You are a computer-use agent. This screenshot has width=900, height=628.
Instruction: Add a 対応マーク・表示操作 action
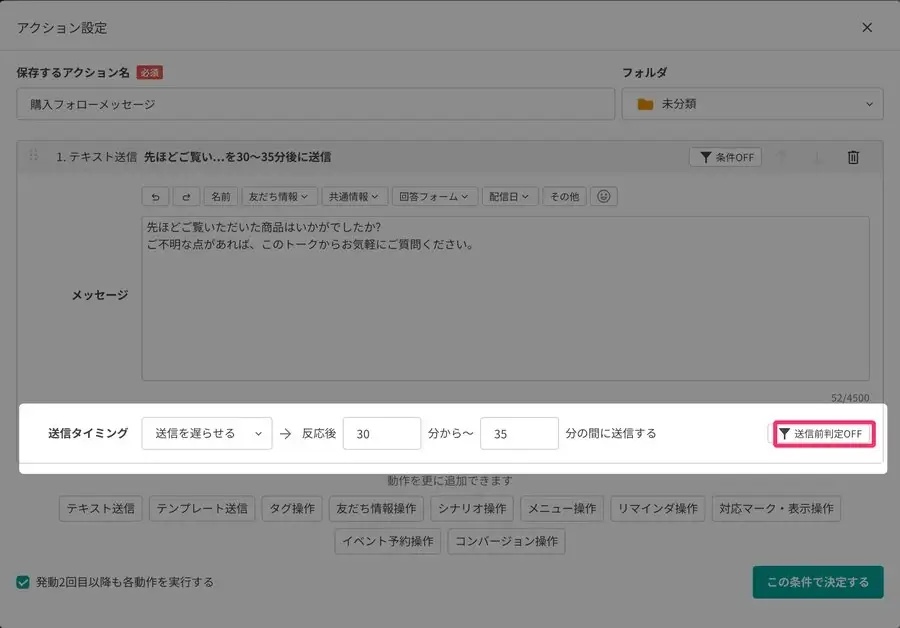776,509
